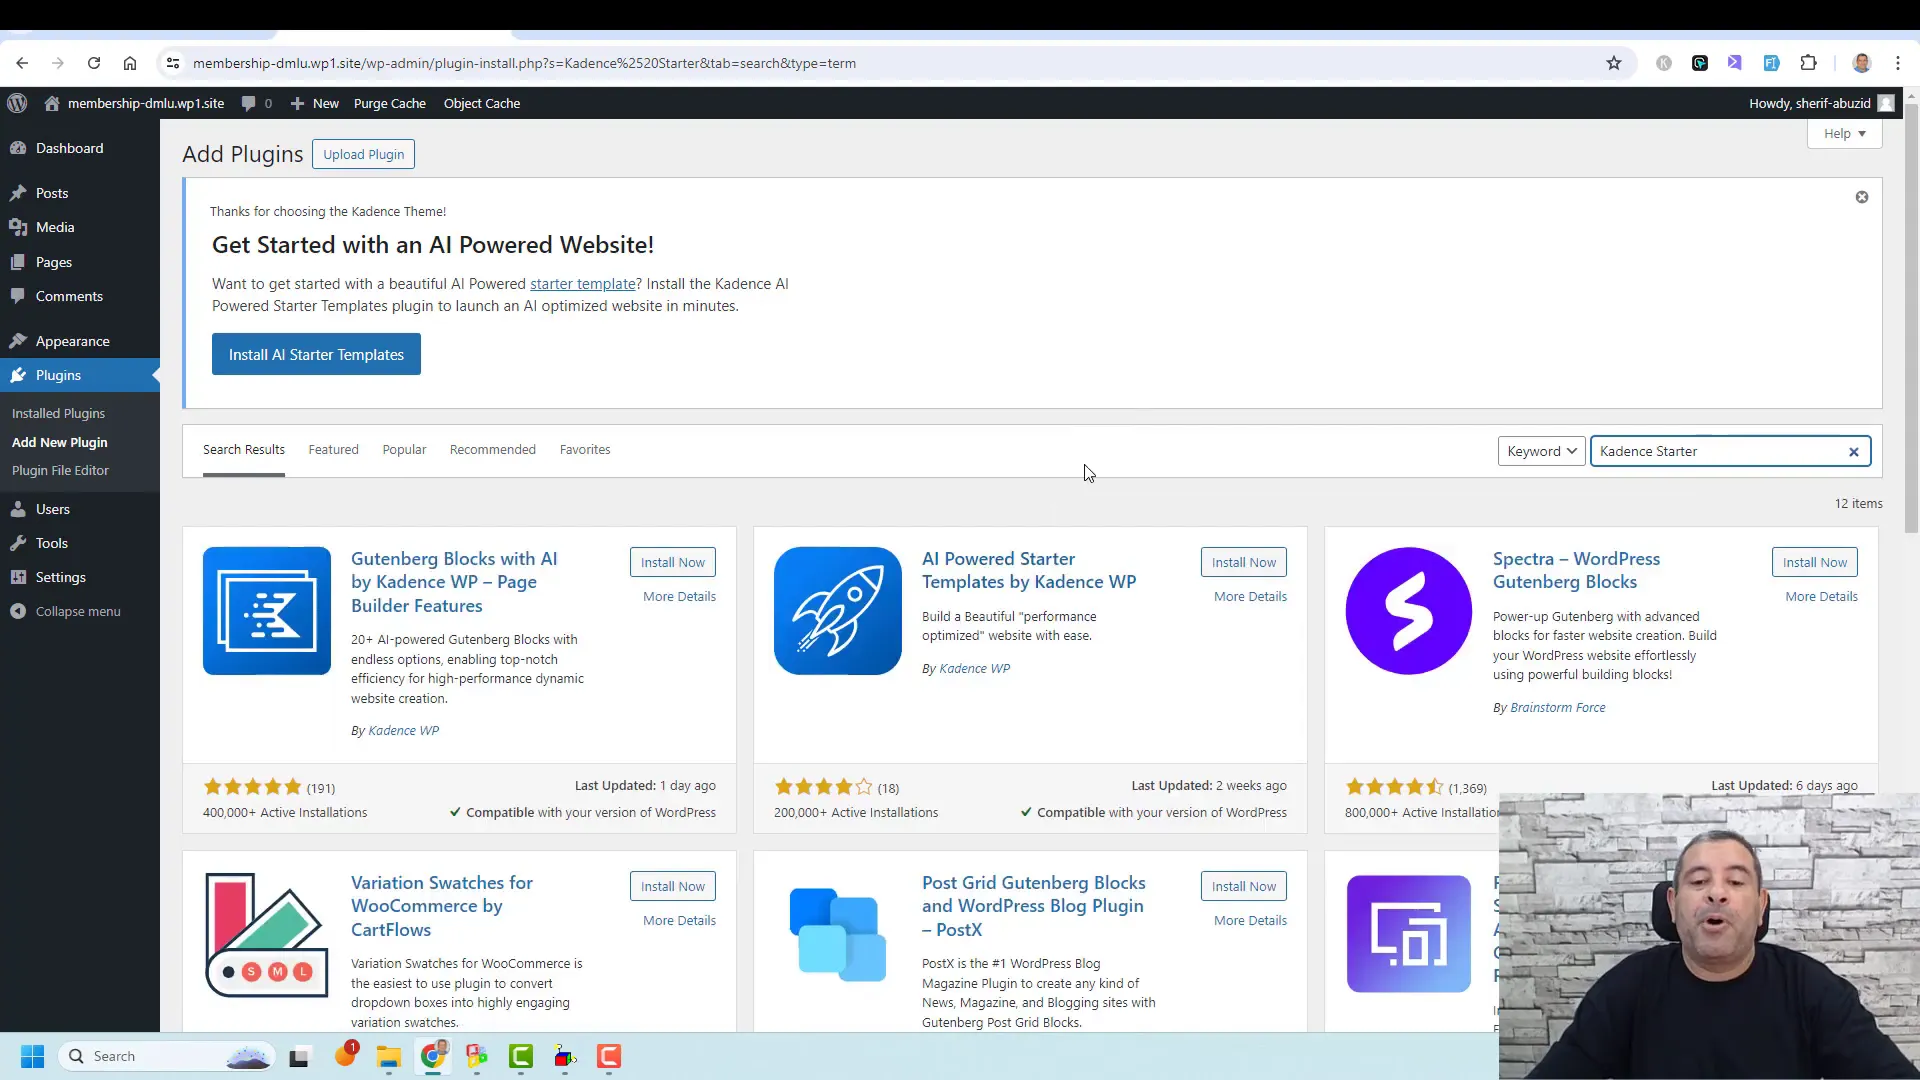Open More Details for Spectra plugin
The image size is (1920, 1080).
pos(1821,597)
